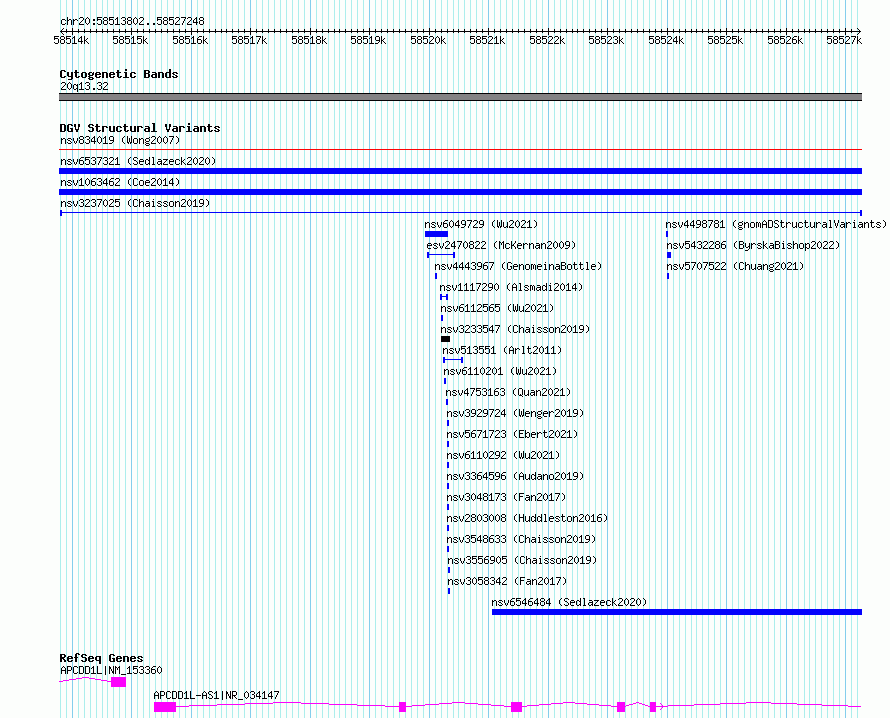Open nsv3556905 (Chaisson2019) variant
The width and height of the screenshot is (890, 718).
click(523, 560)
